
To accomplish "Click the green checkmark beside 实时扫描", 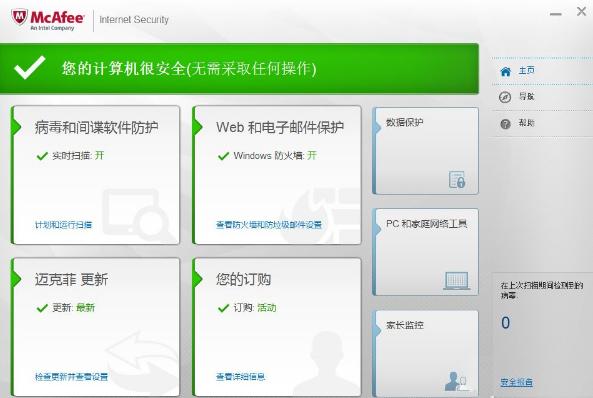I will [42, 155].
